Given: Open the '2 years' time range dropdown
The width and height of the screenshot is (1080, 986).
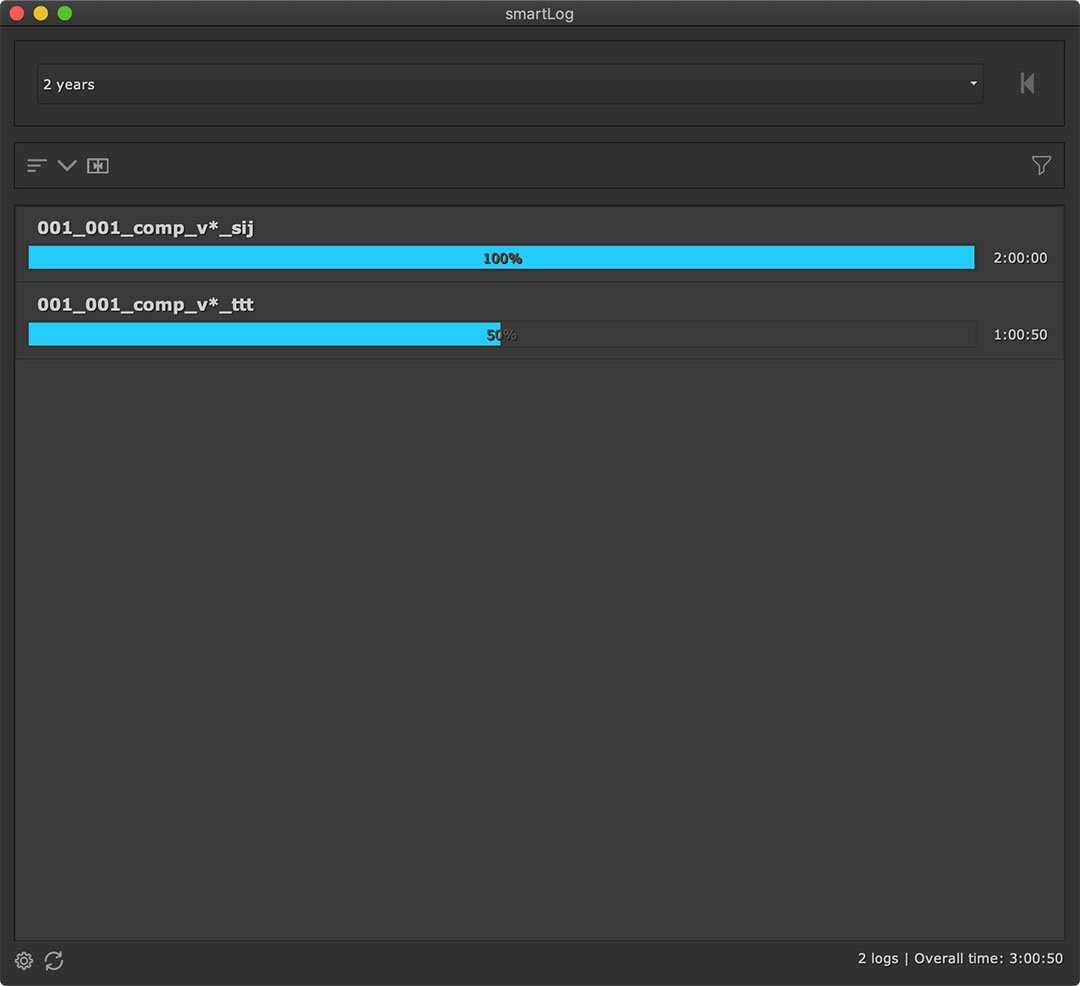Looking at the screenshot, I should click(509, 84).
